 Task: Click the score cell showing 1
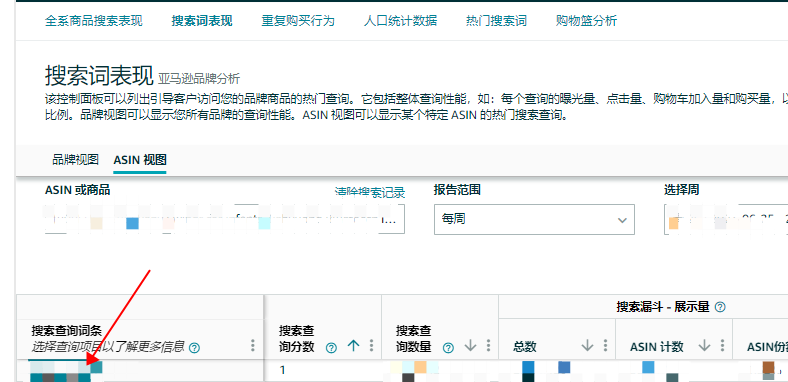tap(283, 370)
